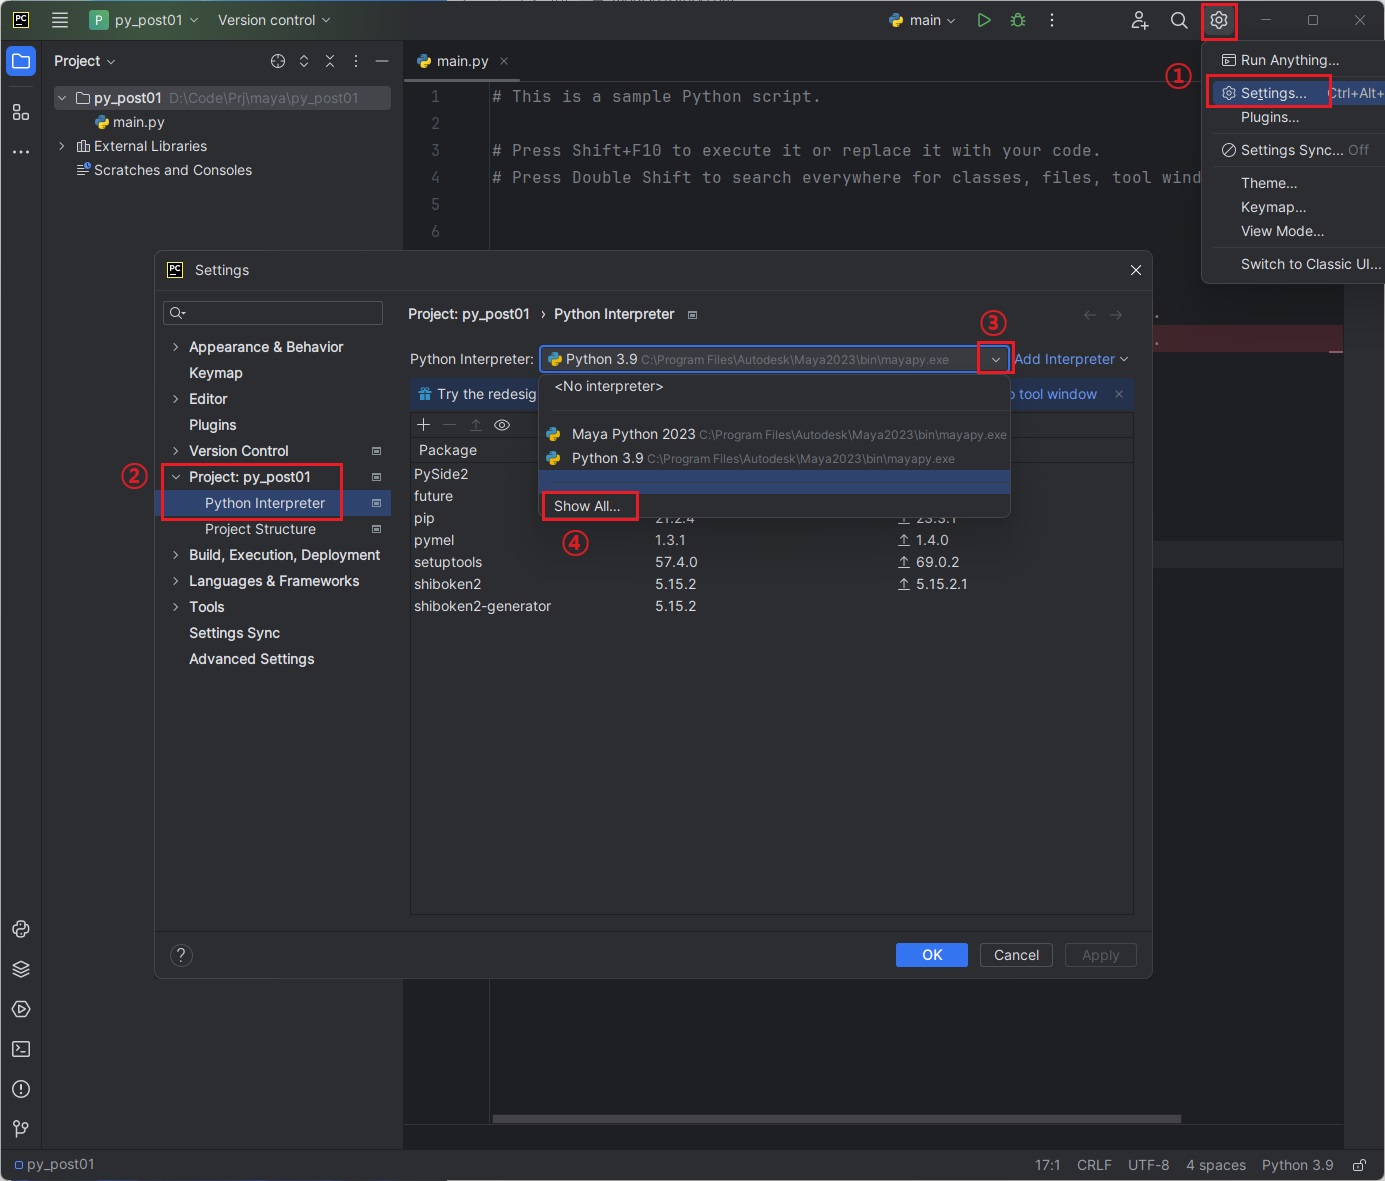
Task: Select Maya Python 2023 interpreter
Action: point(775,434)
